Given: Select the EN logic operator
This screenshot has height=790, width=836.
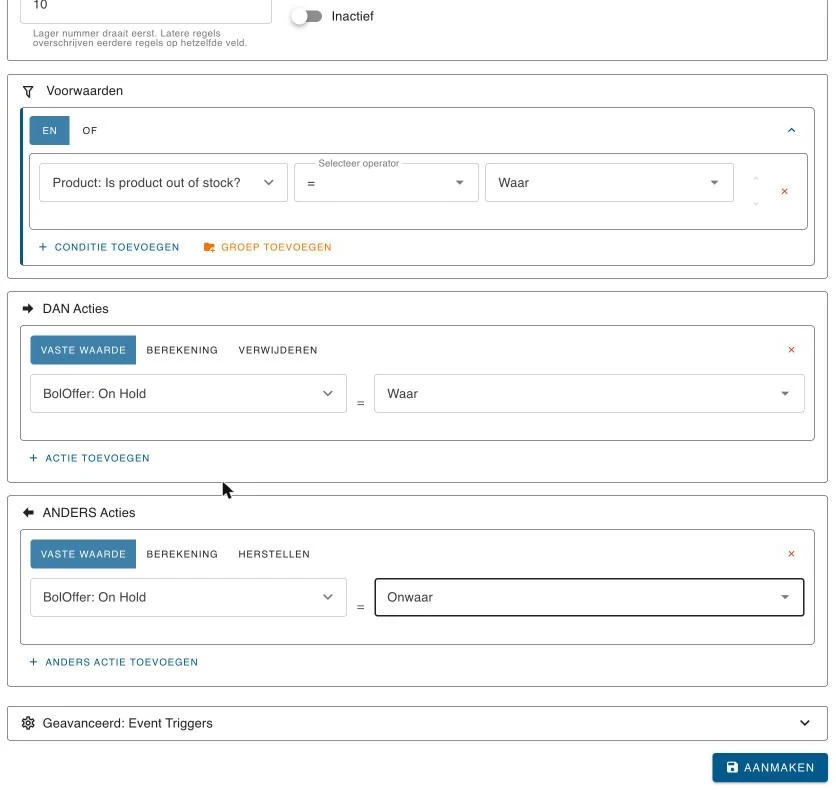Looking at the screenshot, I should 50,131.
